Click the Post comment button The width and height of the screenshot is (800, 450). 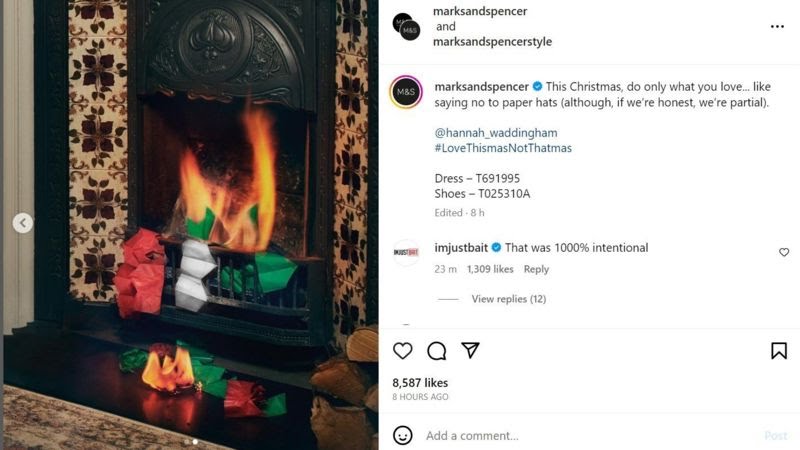click(x=776, y=436)
